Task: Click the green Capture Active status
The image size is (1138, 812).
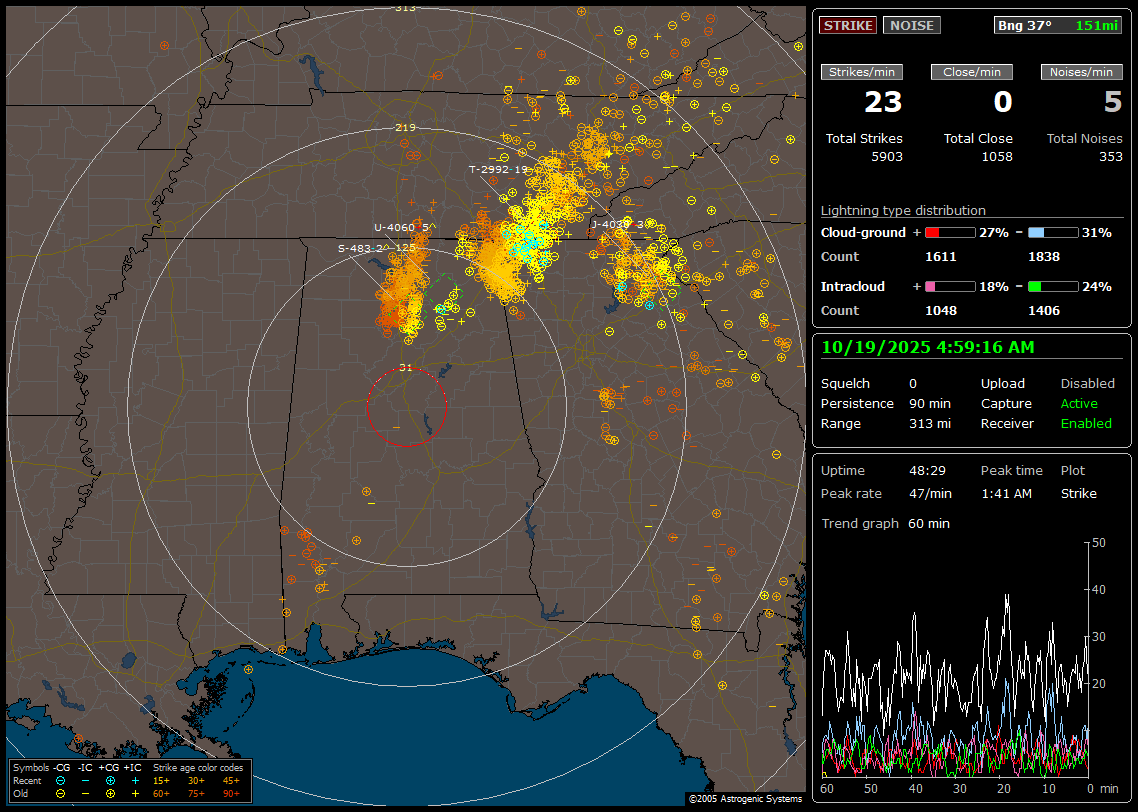Action: point(1079,404)
